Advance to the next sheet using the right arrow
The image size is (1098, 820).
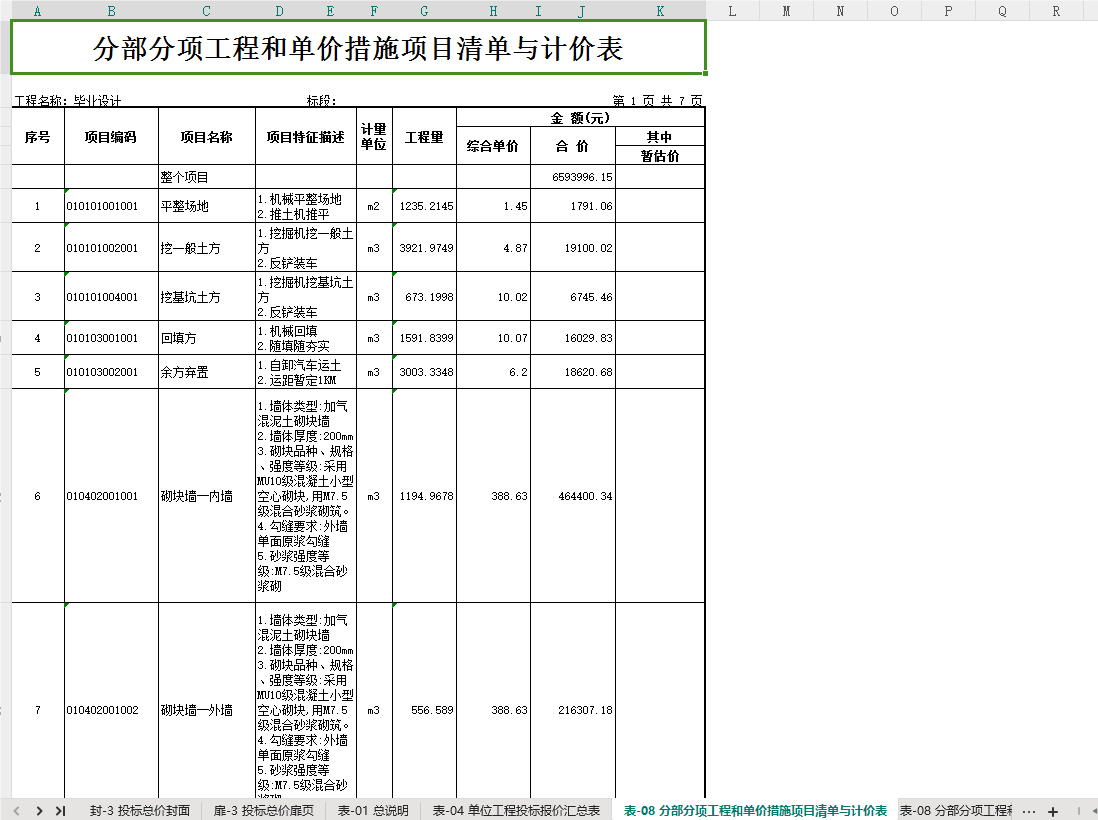[39, 811]
